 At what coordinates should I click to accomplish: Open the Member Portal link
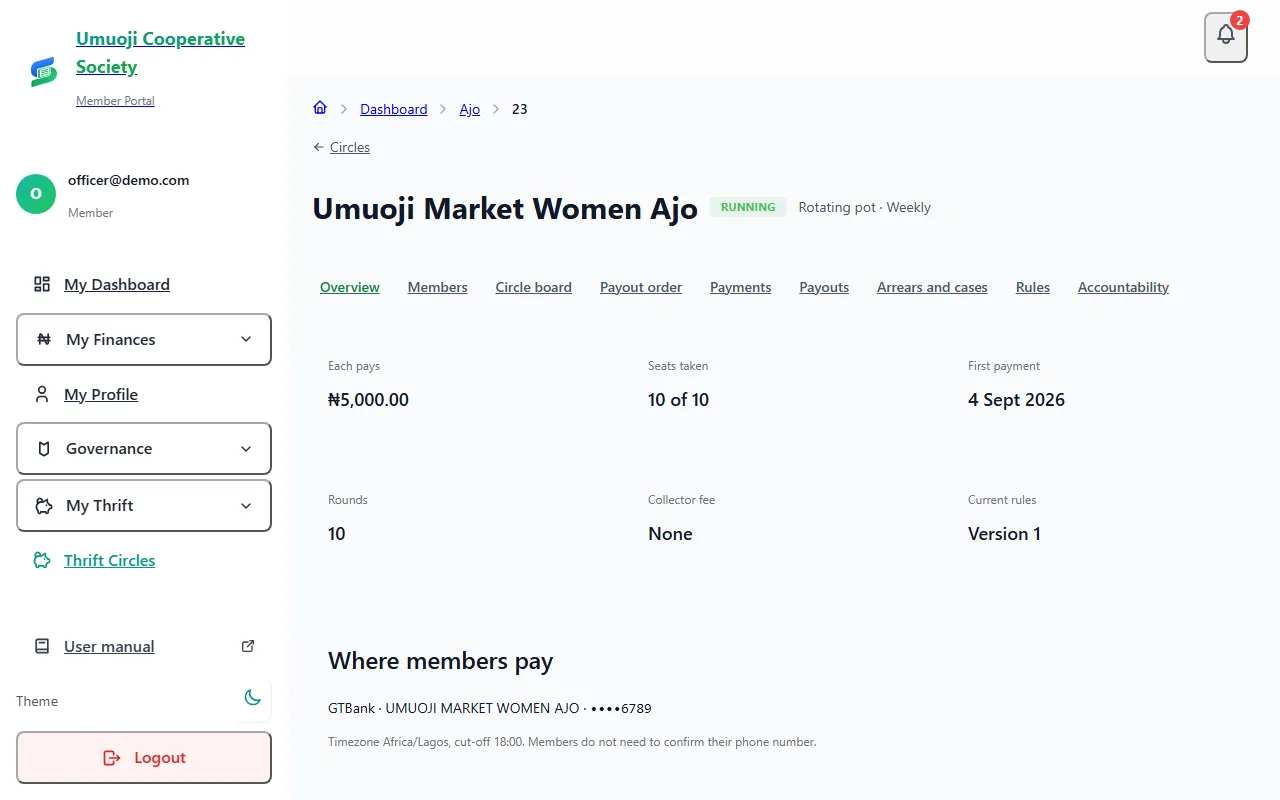pyautogui.click(x=115, y=101)
